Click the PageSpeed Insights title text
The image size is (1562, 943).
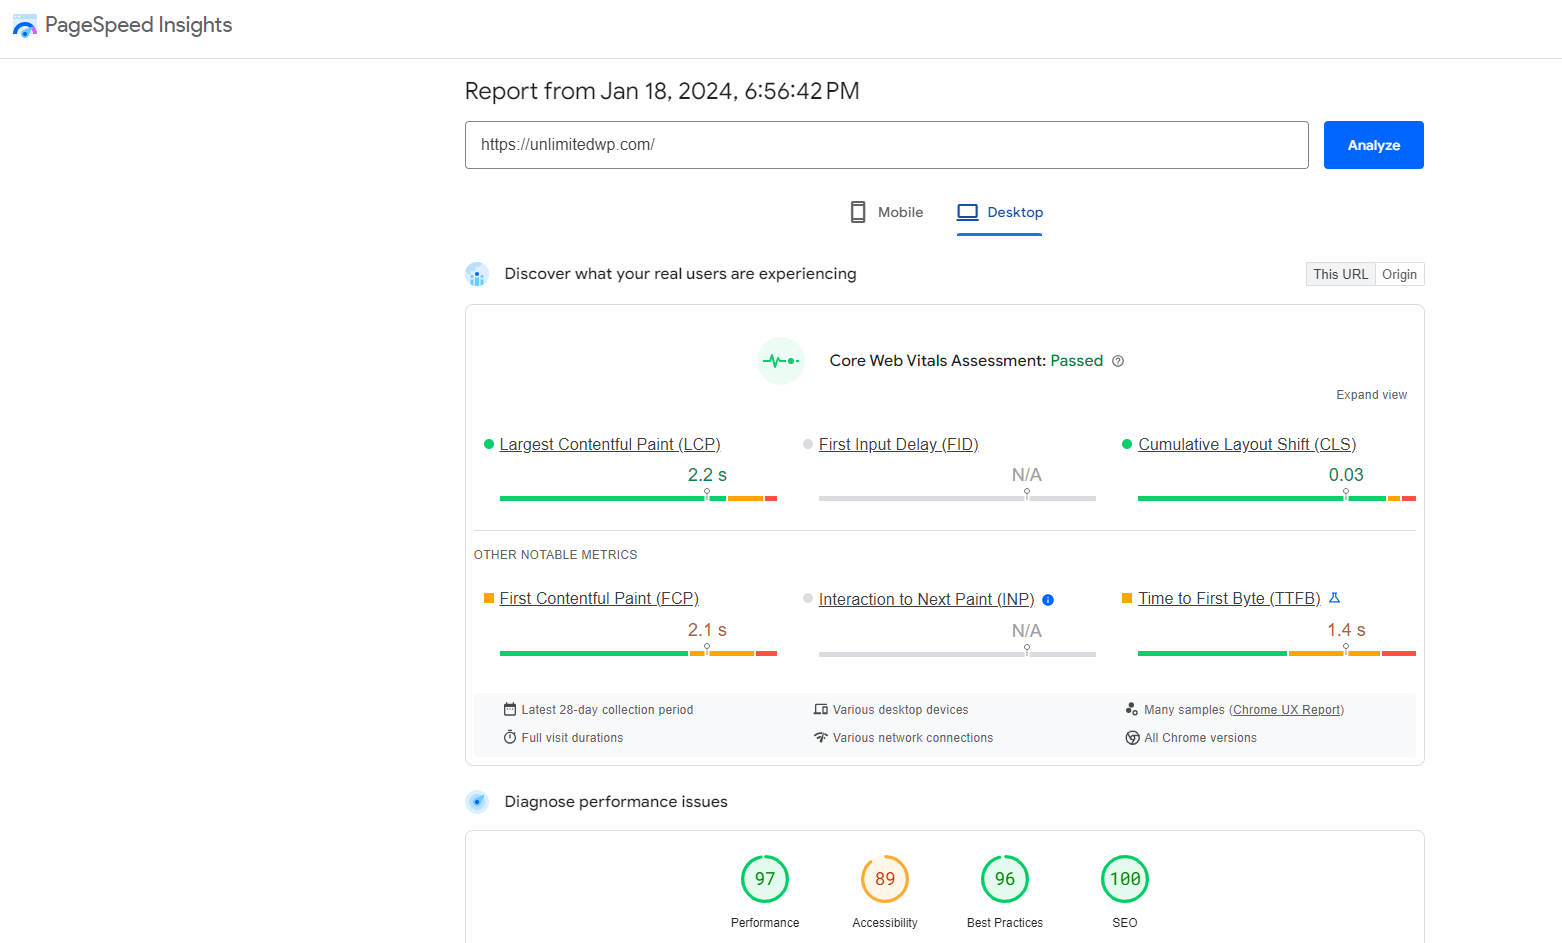point(139,25)
